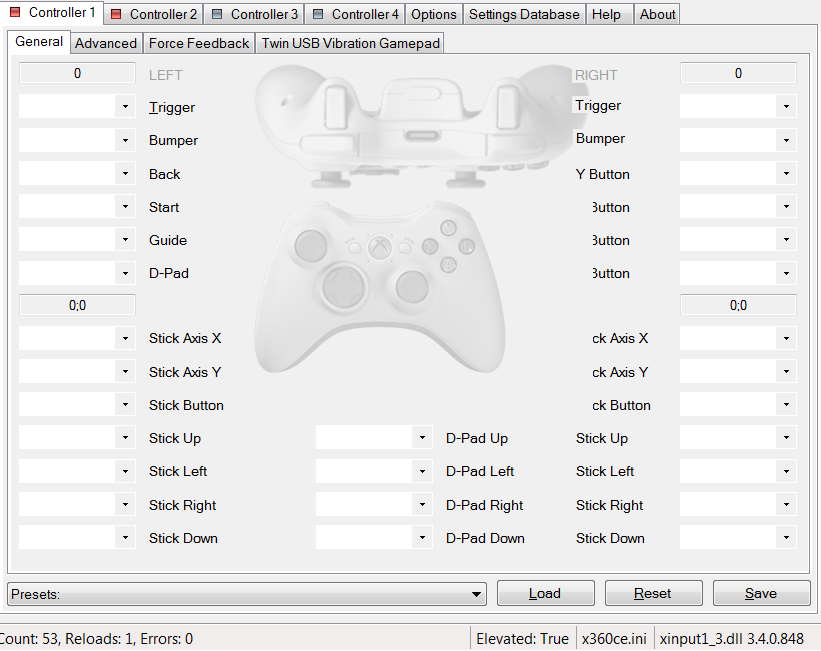This screenshot has height=651, width=821.
Task: Open the Options tab
Action: [x=434, y=14]
